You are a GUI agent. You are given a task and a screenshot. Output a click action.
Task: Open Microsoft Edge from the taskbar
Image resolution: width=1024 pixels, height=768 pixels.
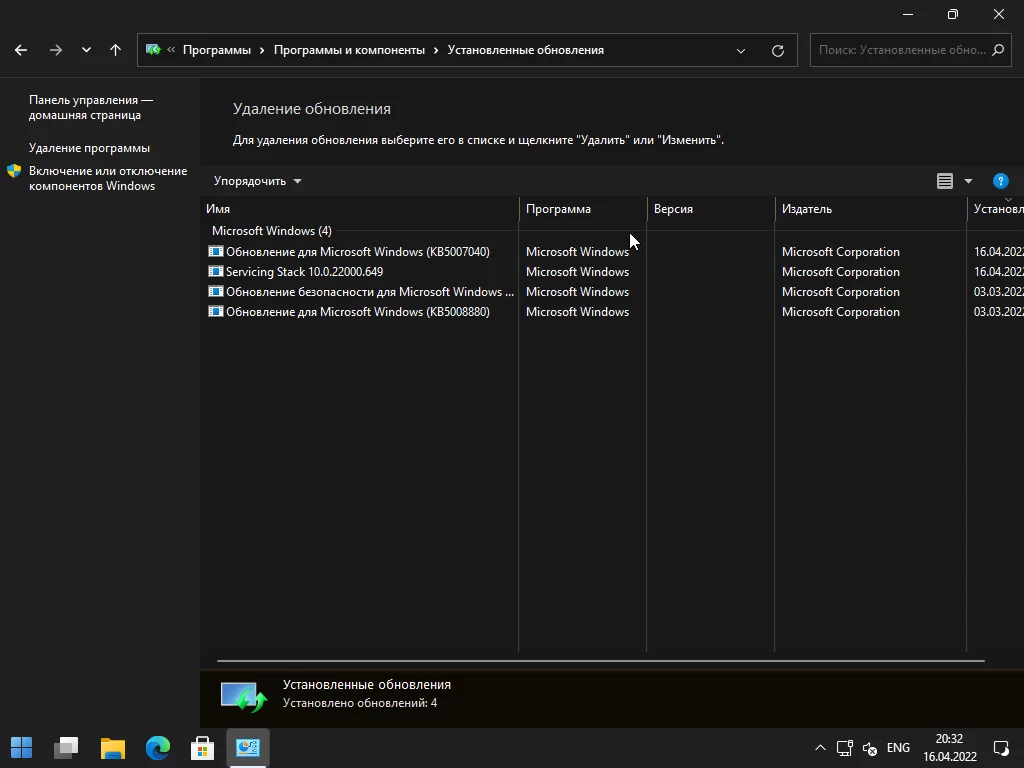pyautogui.click(x=158, y=747)
